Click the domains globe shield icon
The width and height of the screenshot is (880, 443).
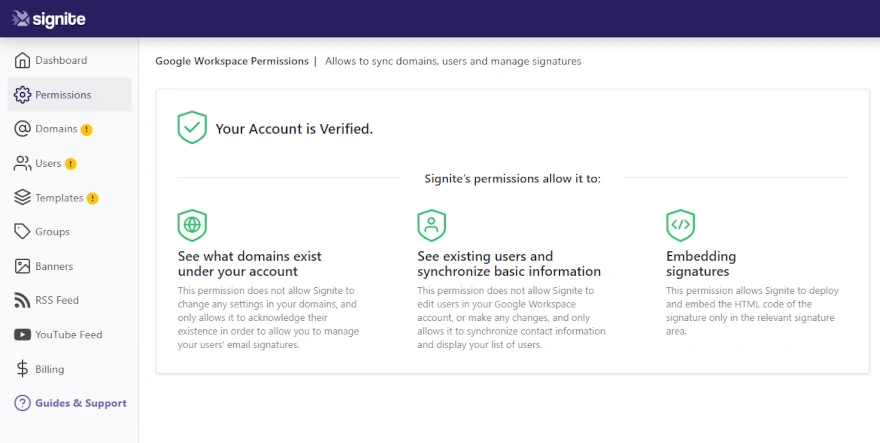(x=192, y=225)
